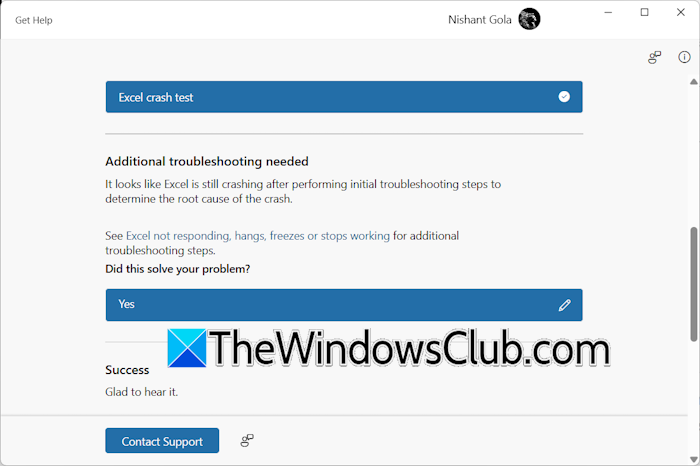700x466 pixels.
Task: Click the scrollbar up arrow
Action: point(693,82)
